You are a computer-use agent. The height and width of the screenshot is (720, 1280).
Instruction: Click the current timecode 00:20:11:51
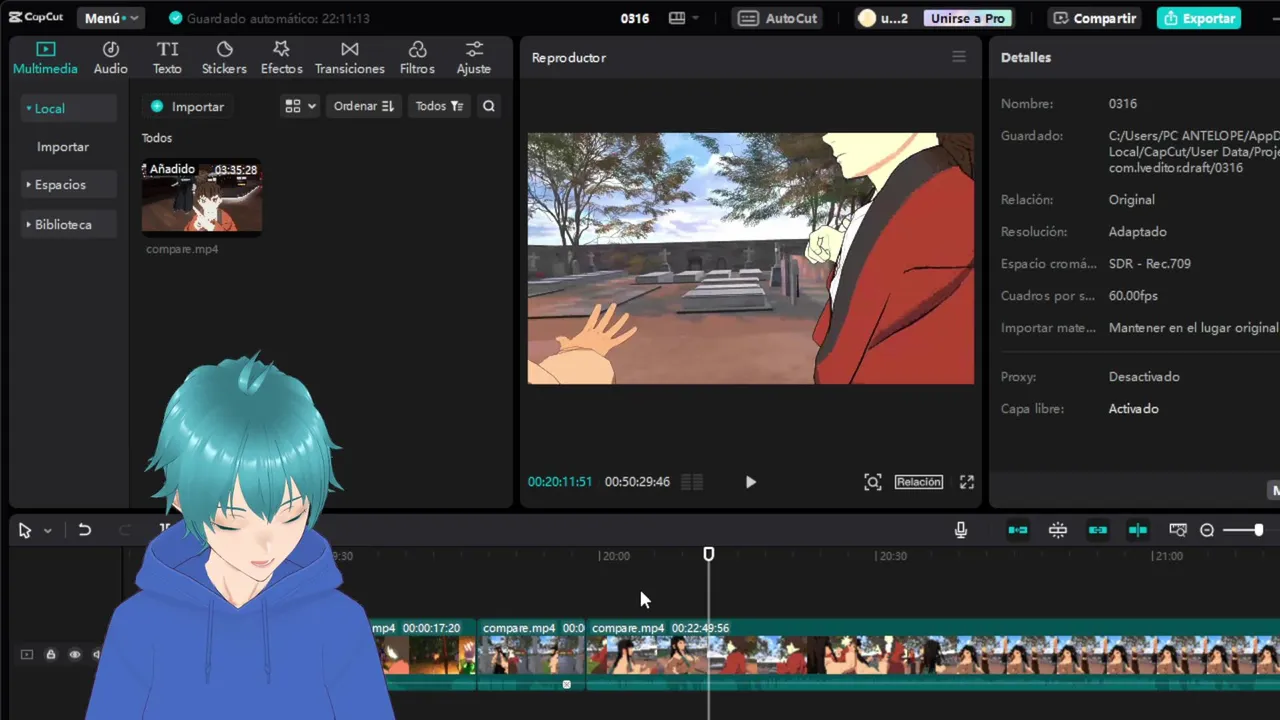[560, 482]
